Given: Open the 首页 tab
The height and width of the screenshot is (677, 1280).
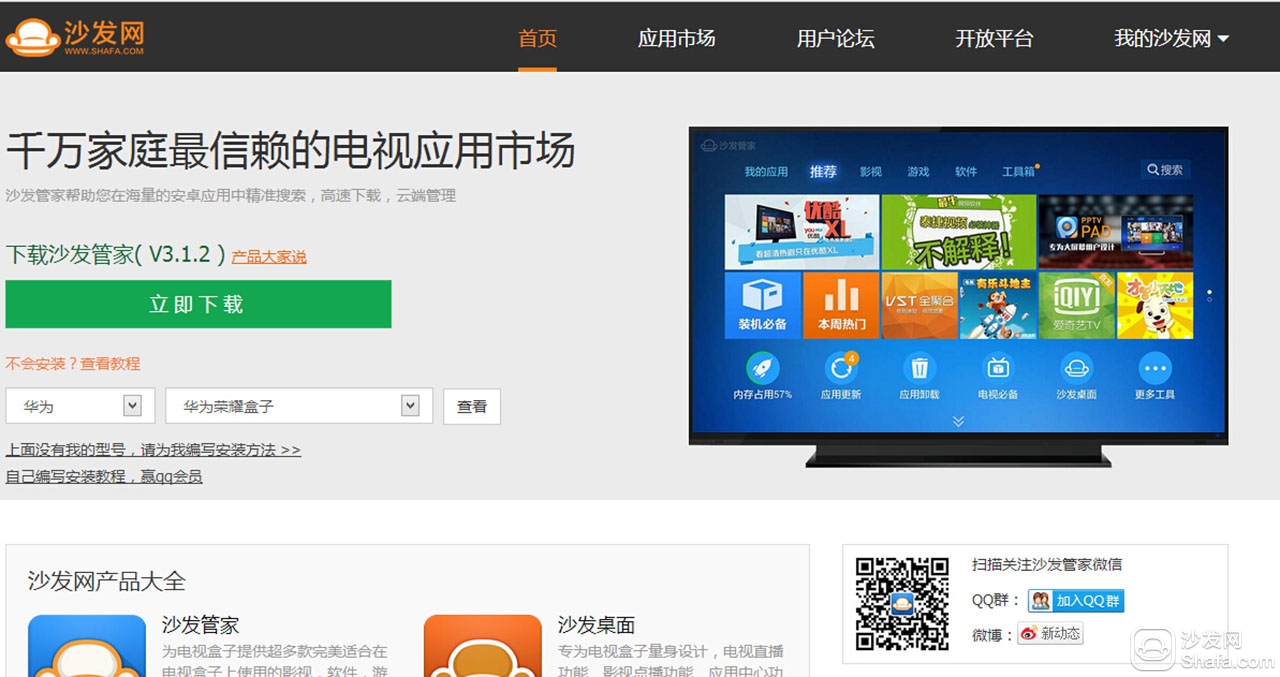Looking at the screenshot, I should tap(537, 38).
